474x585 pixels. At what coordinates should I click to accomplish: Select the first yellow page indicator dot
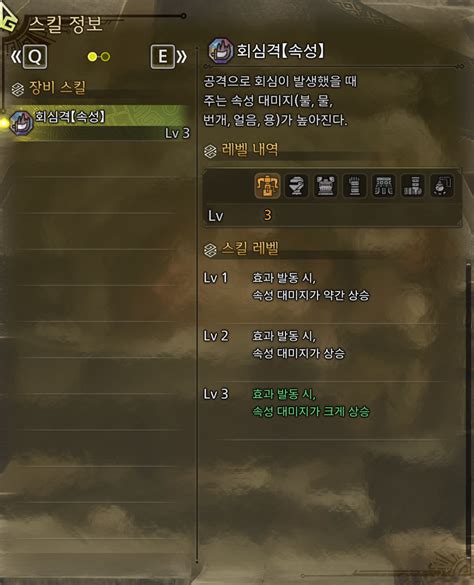point(92,57)
